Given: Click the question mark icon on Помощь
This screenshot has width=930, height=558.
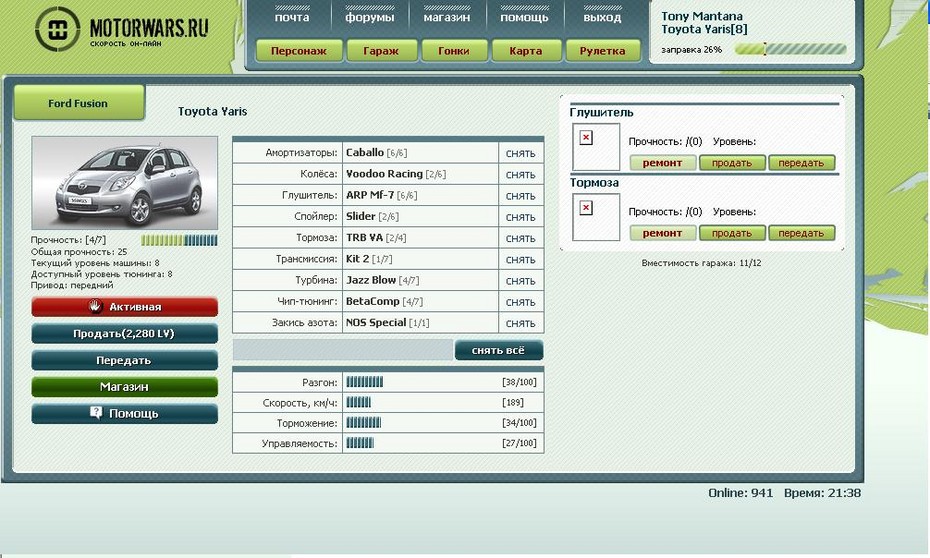Looking at the screenshot, I should coord(96,413).
